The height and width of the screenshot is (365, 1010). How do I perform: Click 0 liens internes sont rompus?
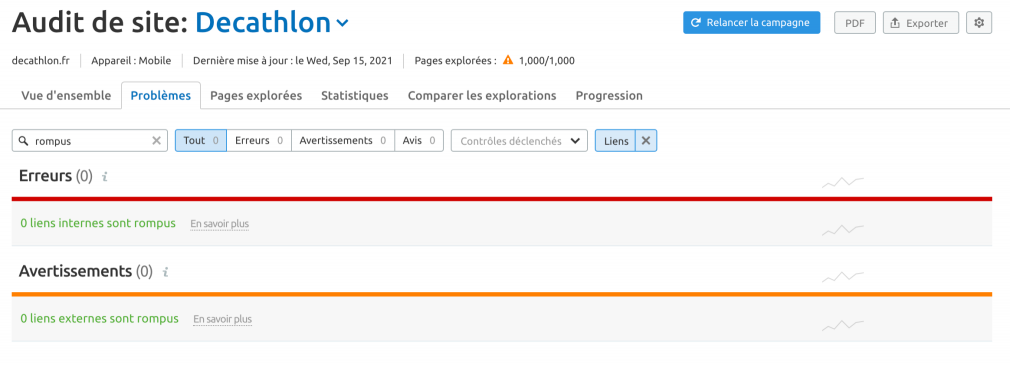(98, 223)
